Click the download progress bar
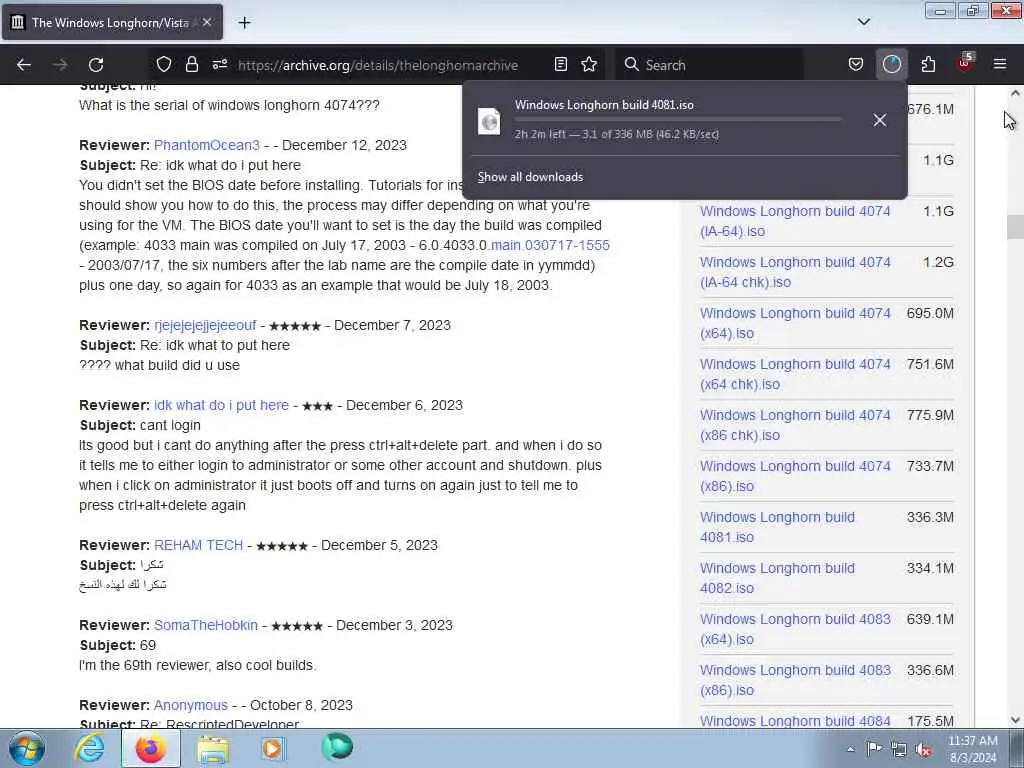 coord(678,120)
